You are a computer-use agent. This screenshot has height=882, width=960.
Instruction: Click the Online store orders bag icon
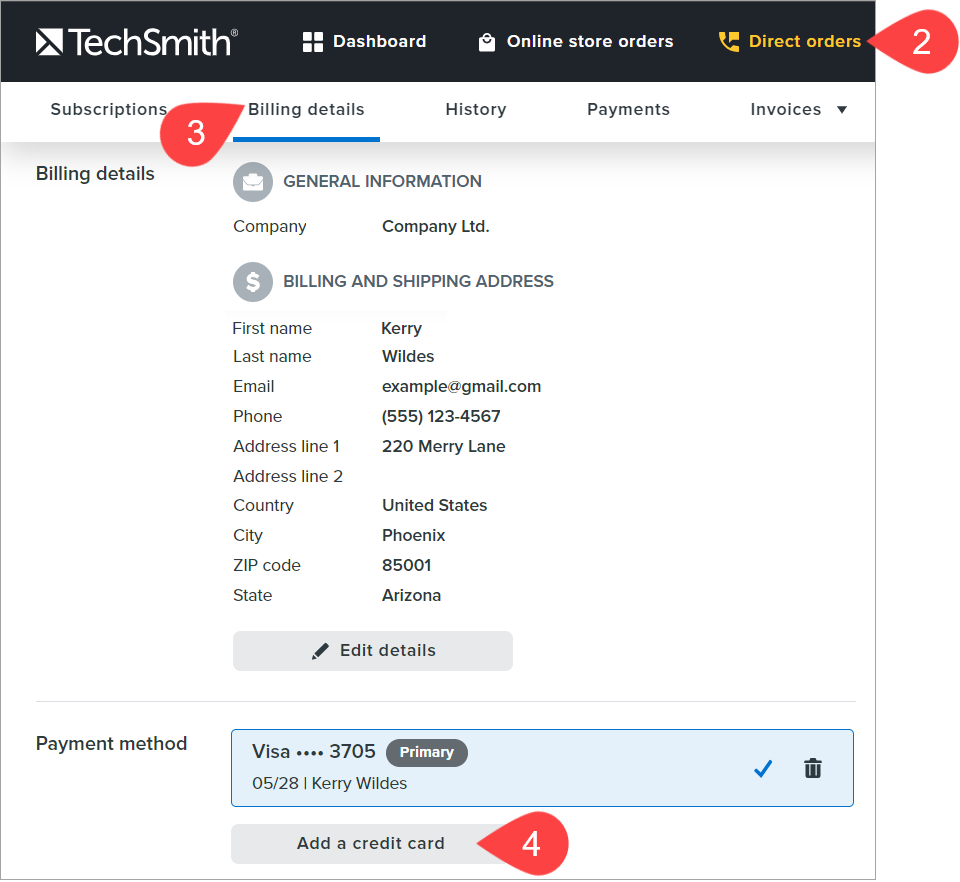point(487,42)
